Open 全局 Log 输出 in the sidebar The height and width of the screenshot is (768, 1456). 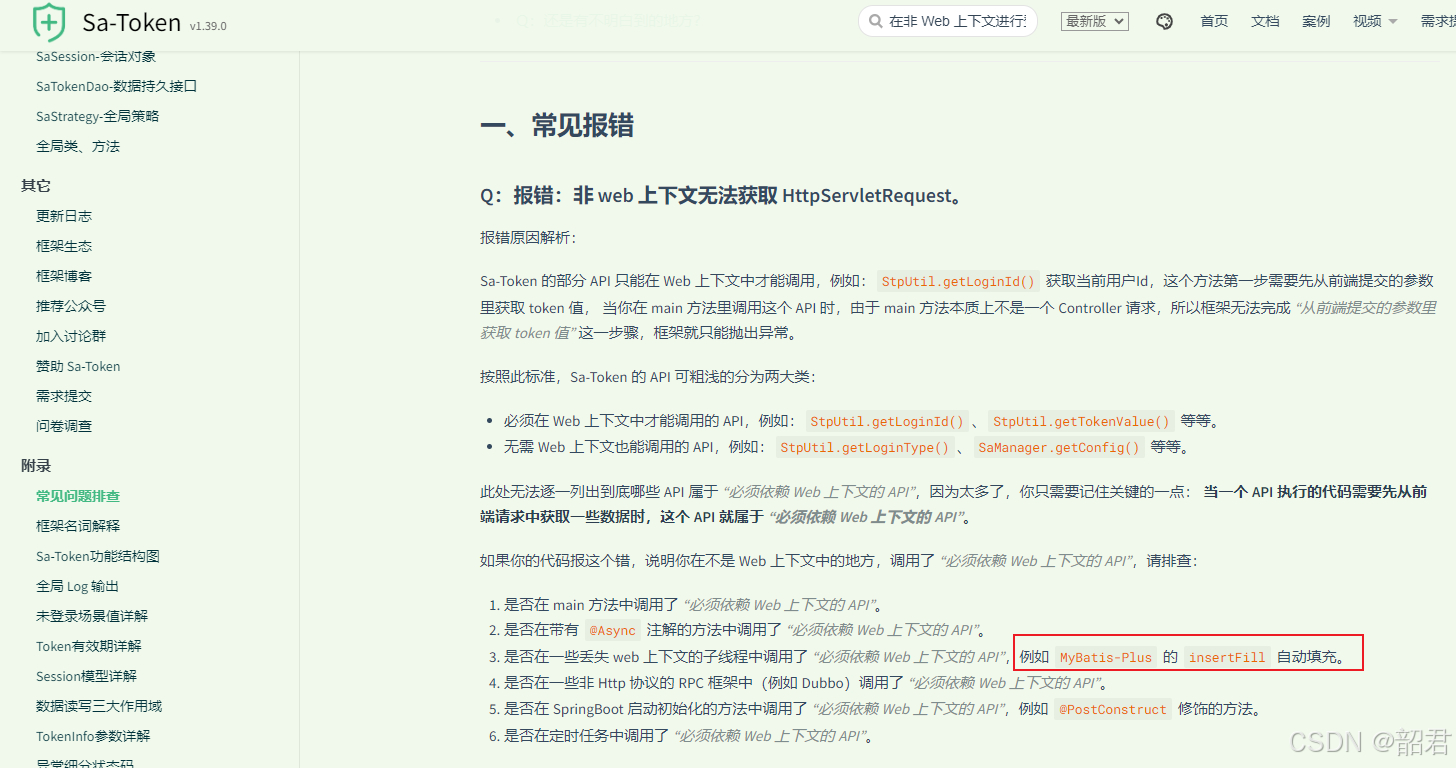coord(77,586)
